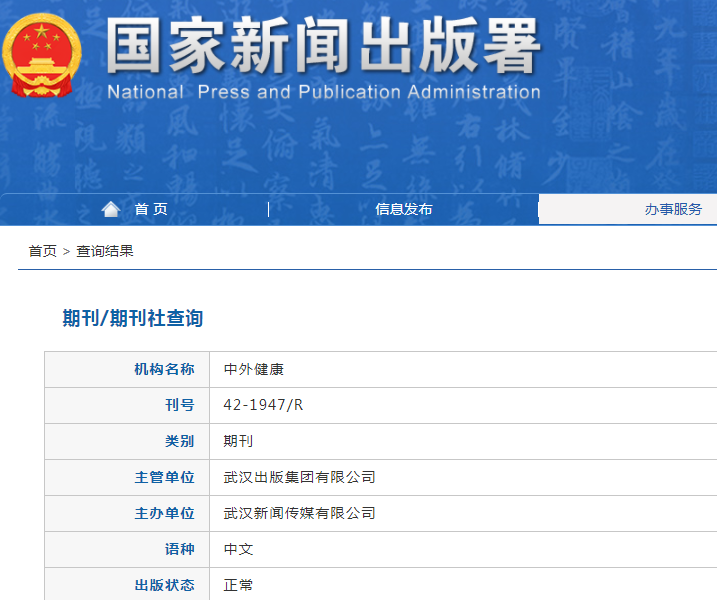717x600 pixels.
Task: Open the 首页 navigation menu item
Action: coord(151,209)
